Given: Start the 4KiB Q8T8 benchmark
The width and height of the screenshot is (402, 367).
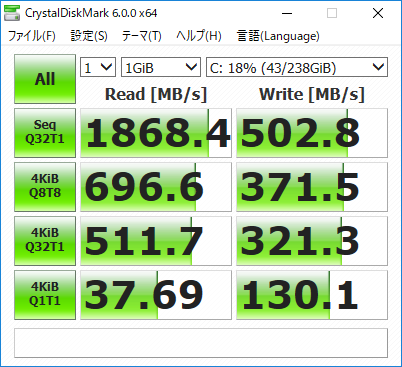Looking at the screenshot, I should (45, 187).
